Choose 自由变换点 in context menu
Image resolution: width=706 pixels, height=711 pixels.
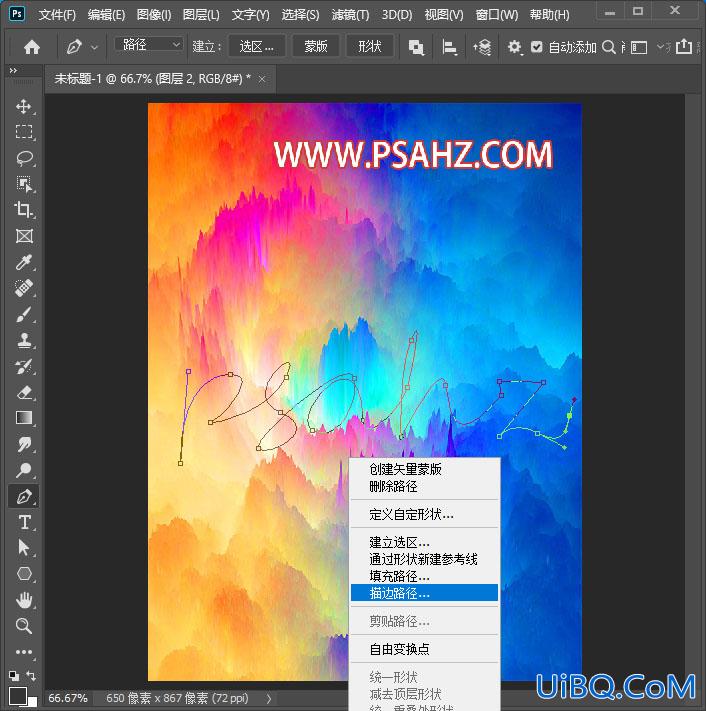click(x=424, y=649)
